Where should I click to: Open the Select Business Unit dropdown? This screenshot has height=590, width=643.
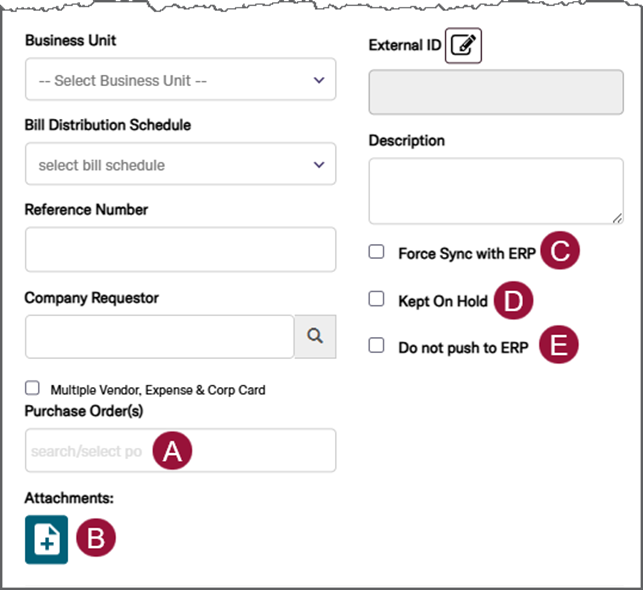180,79
